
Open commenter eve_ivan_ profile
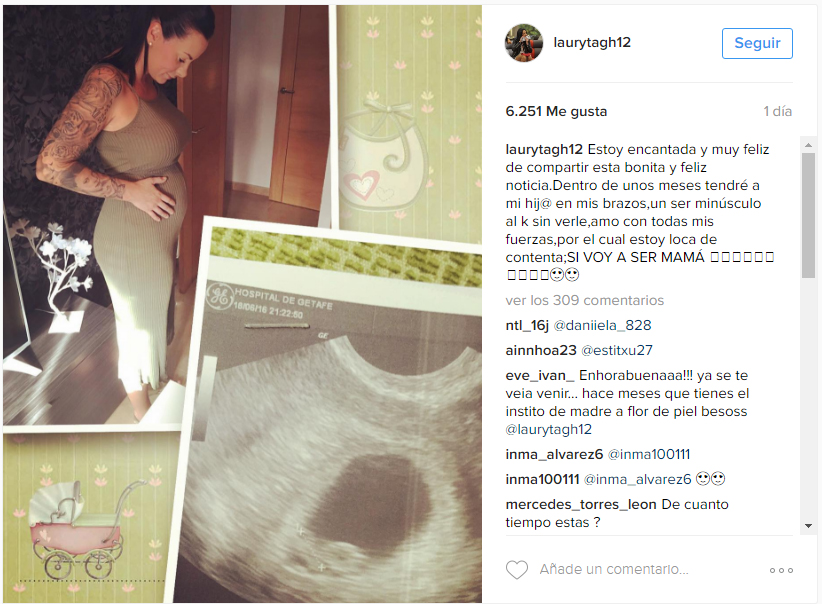point(540,375)
